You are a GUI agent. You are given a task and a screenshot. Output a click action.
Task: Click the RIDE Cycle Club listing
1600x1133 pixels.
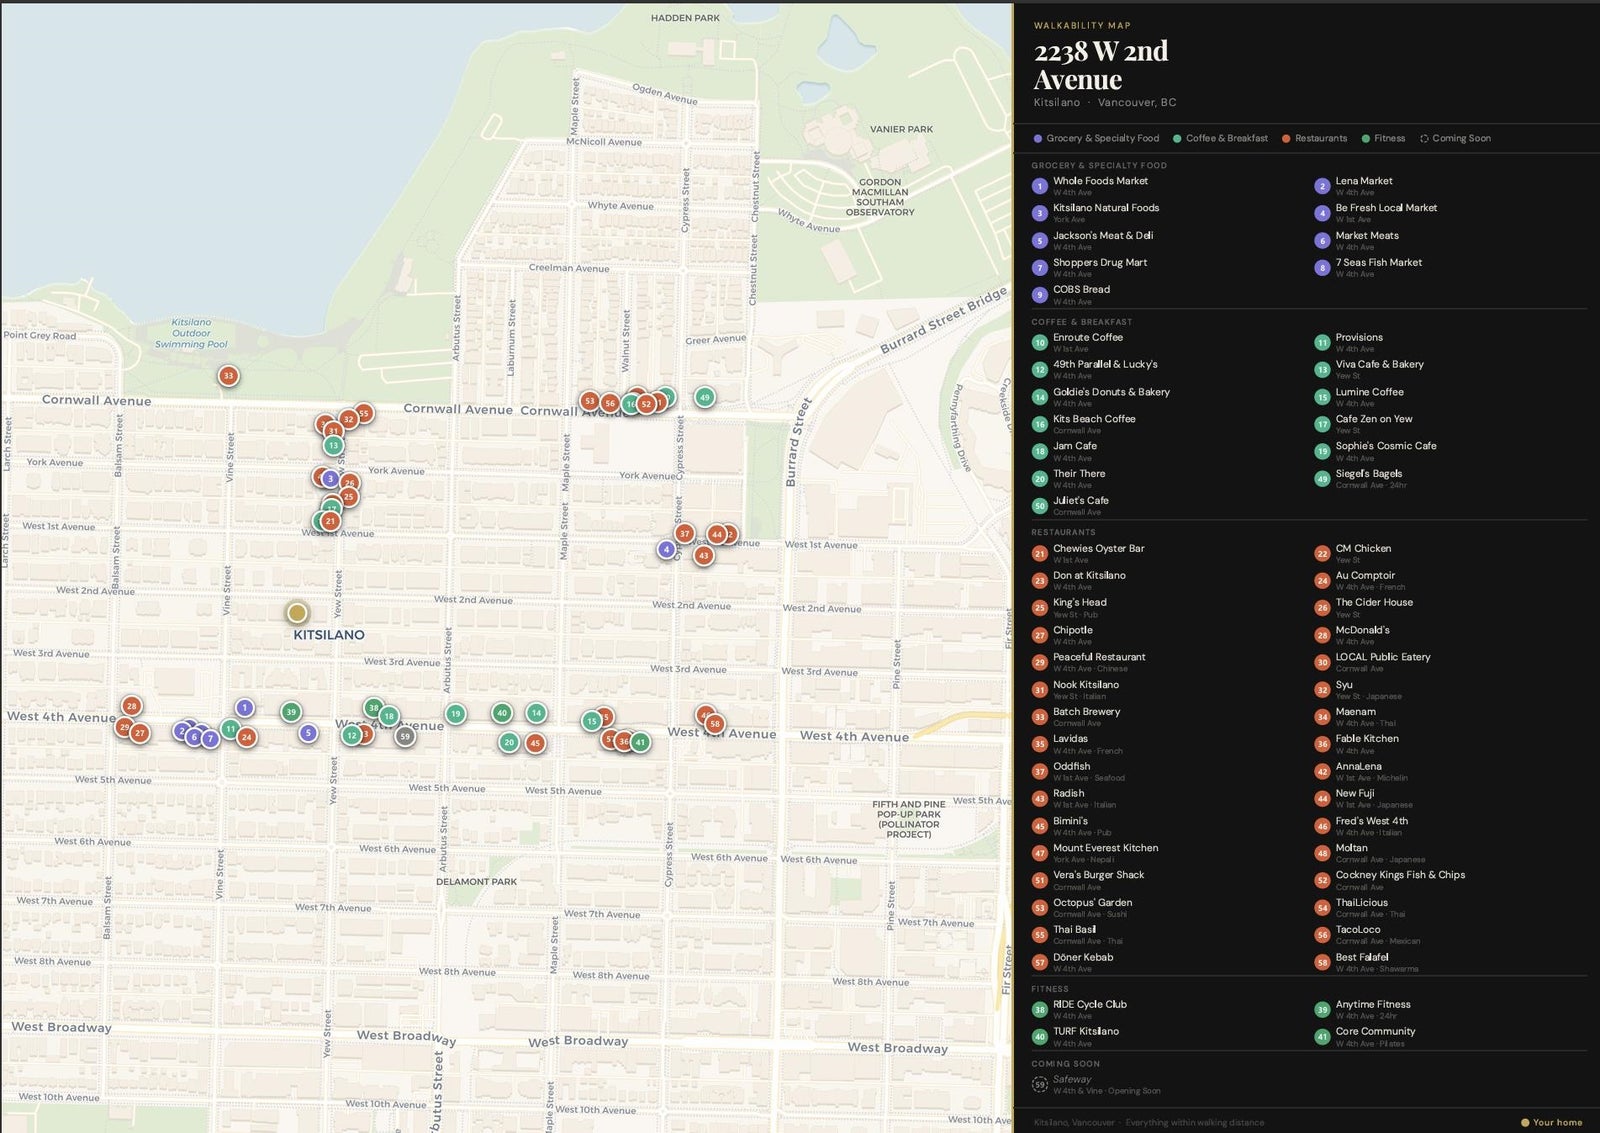tap(1089, 1005)
